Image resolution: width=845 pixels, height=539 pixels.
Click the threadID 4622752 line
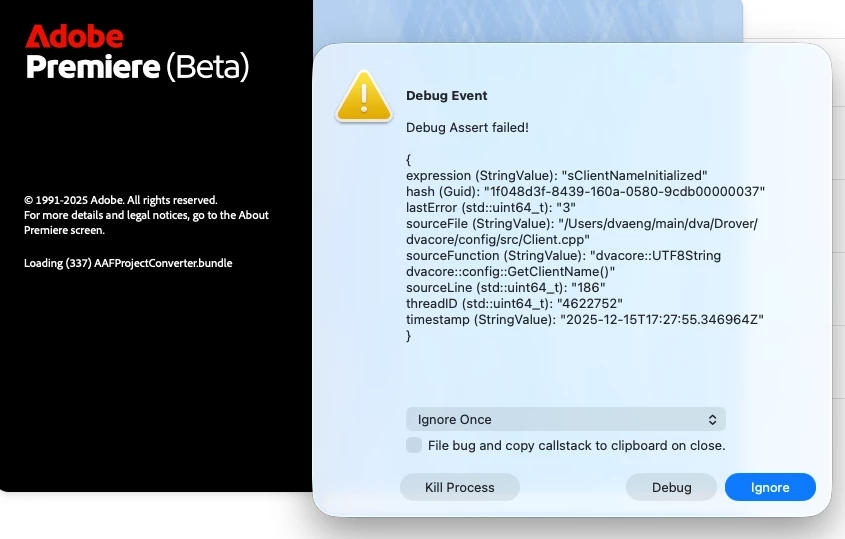click(514, 303)
